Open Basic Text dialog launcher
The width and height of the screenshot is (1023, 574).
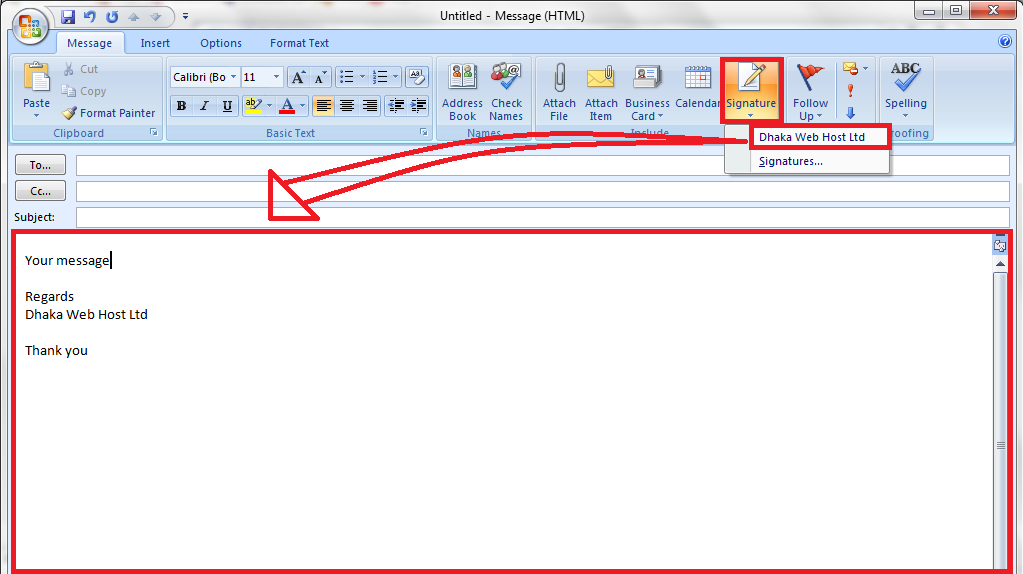click(x=423, y=132)
